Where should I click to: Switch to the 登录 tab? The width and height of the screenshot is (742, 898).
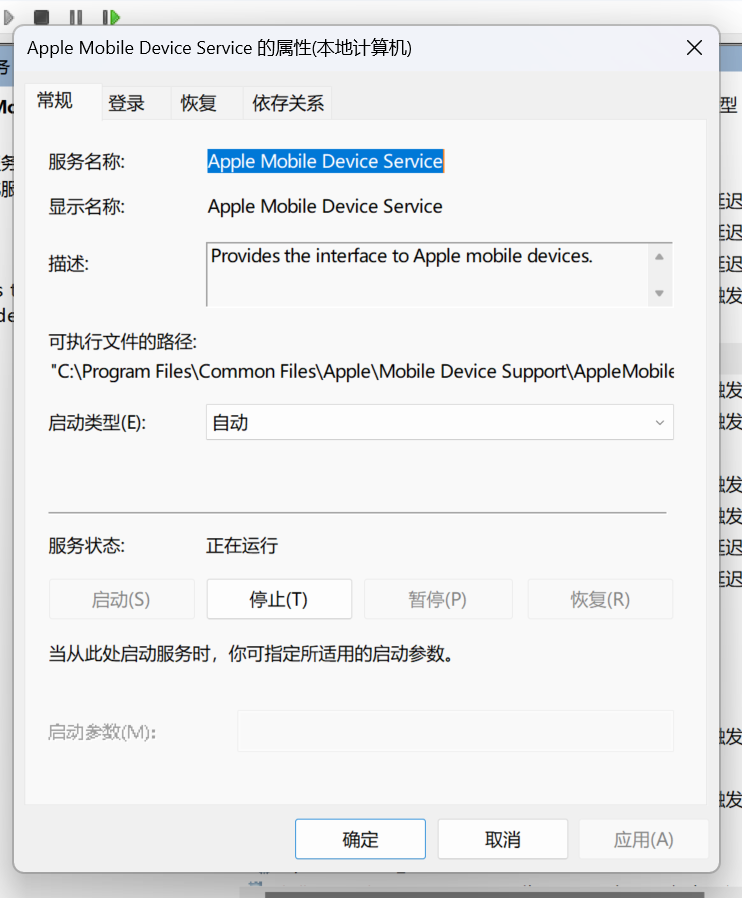point(127,103)
